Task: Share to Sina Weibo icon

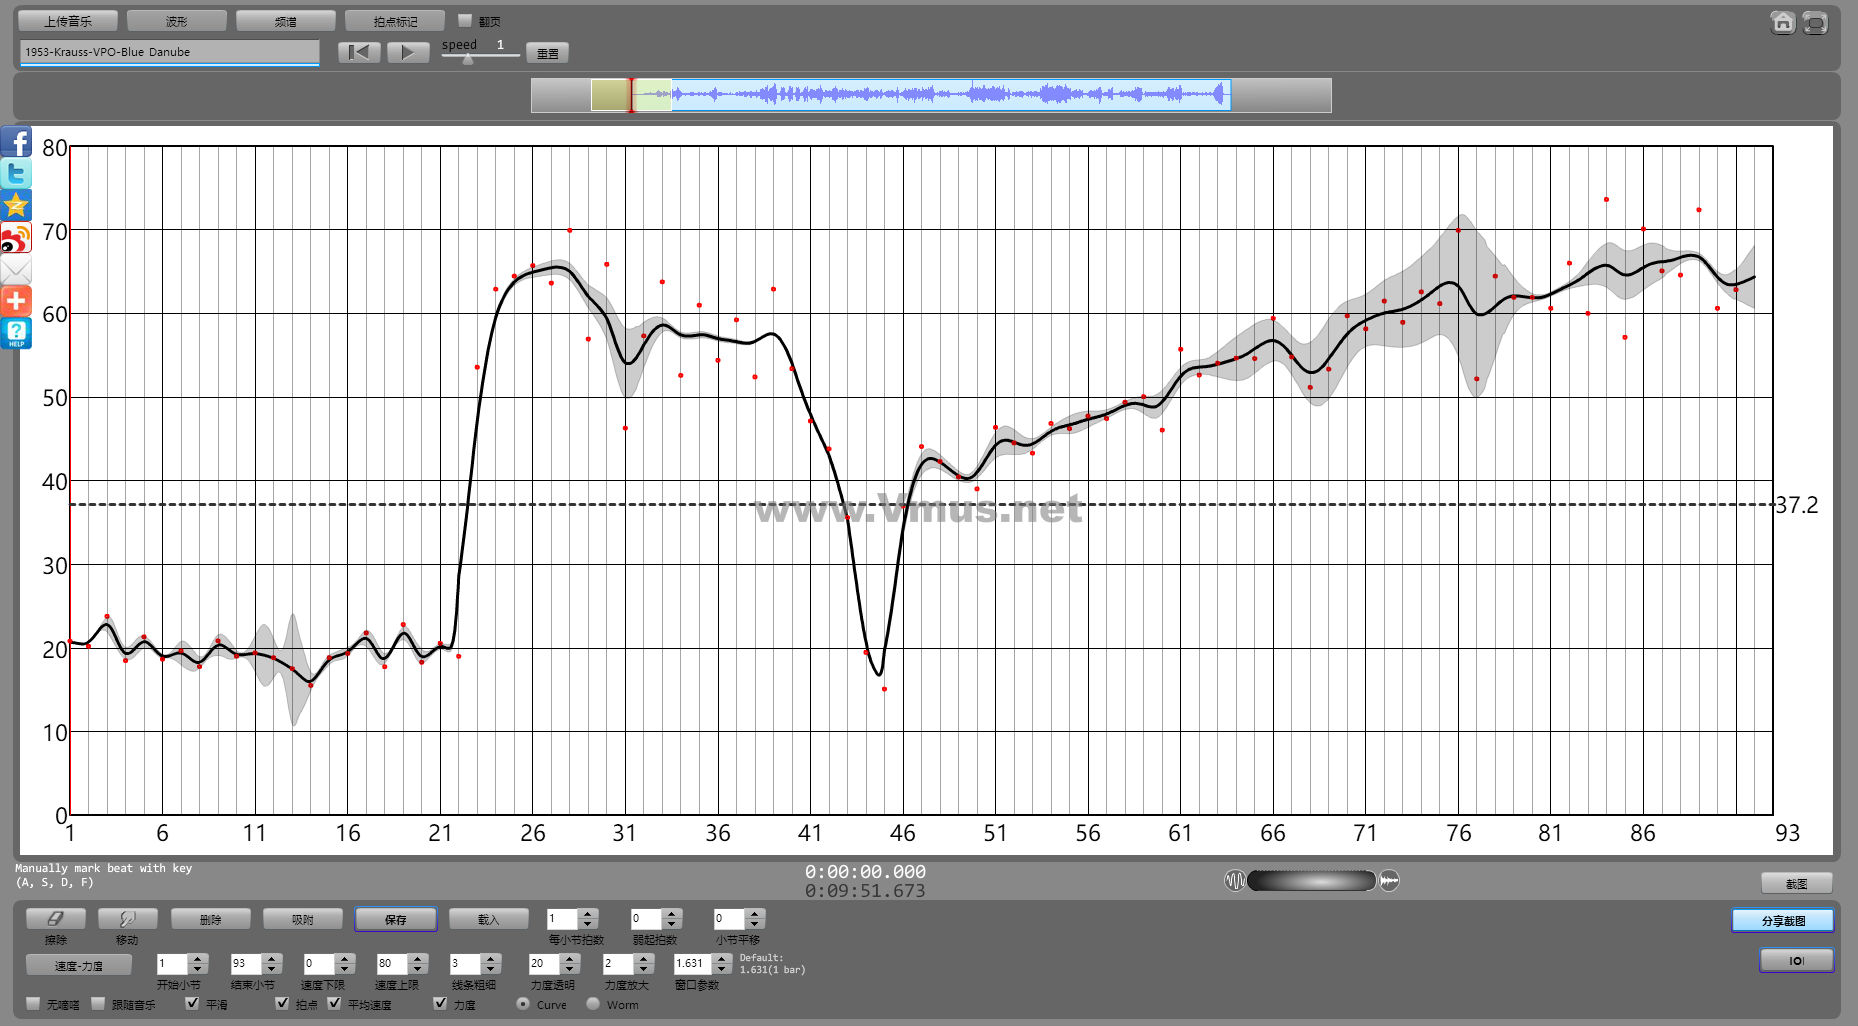Action: pyautogui.click(x=16, y=238)
